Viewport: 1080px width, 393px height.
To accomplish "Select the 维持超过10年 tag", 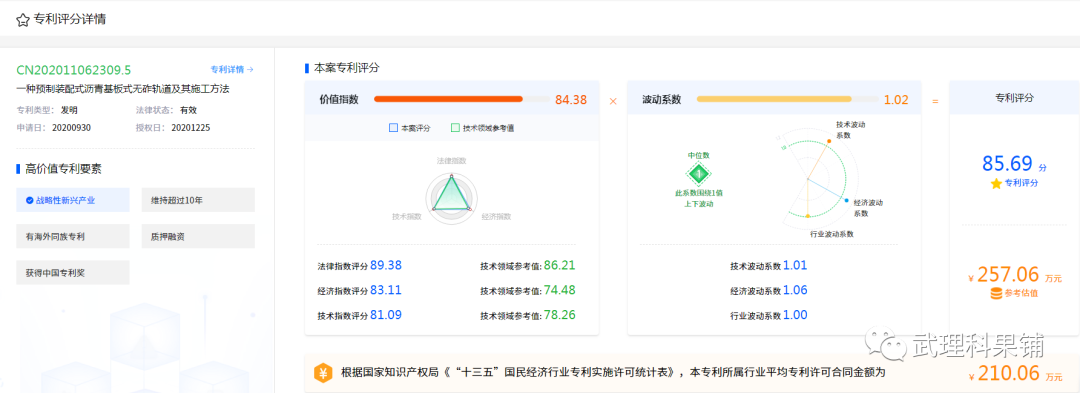I will tap(198, 200).
